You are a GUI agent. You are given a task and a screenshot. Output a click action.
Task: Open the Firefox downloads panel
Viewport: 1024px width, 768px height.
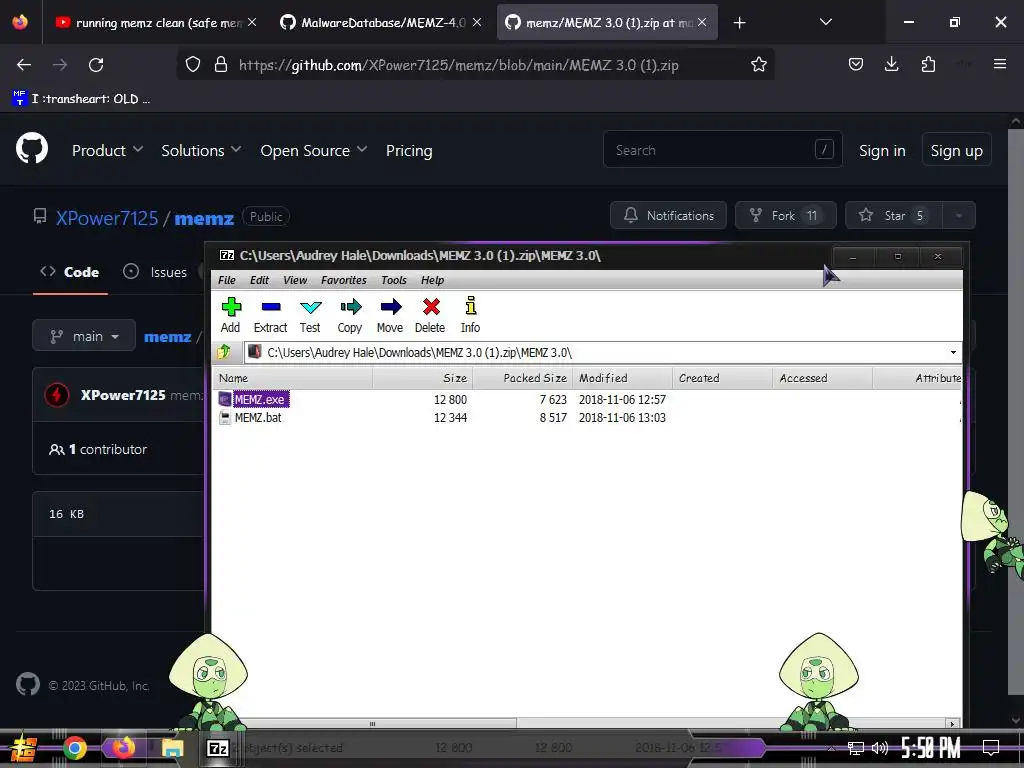(x=891, y=64)
